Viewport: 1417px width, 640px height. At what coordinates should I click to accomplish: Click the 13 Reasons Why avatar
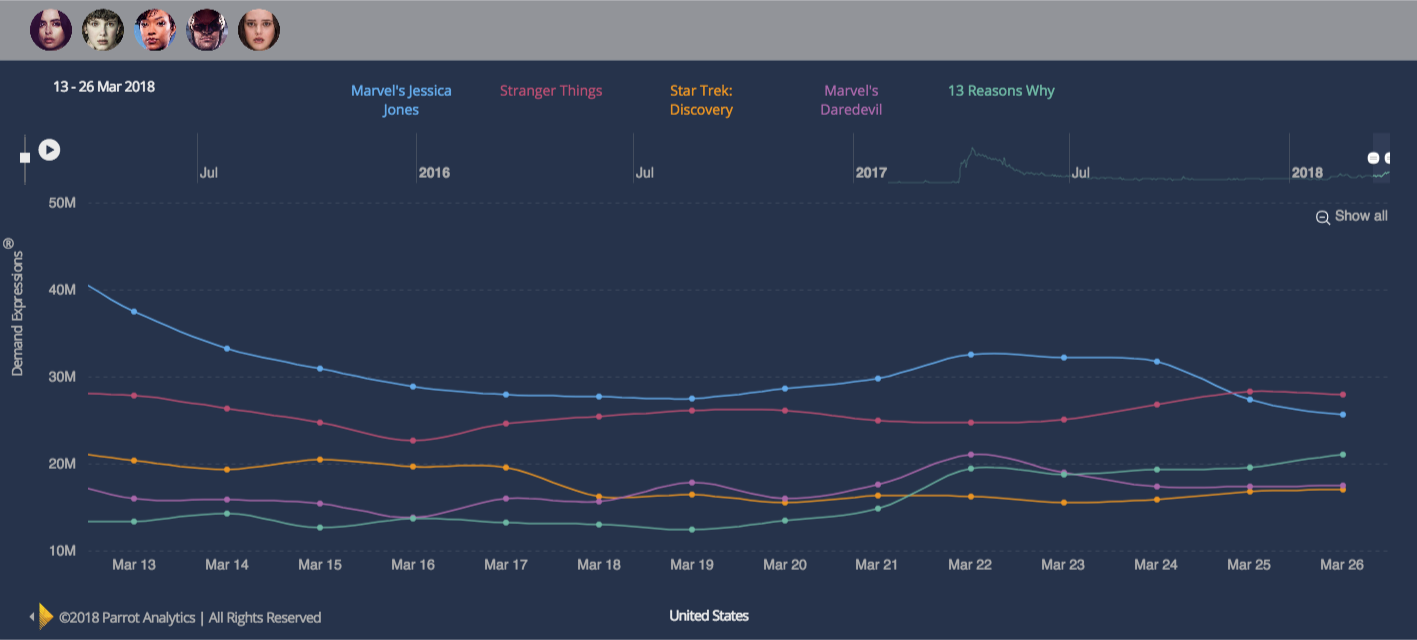259,30
